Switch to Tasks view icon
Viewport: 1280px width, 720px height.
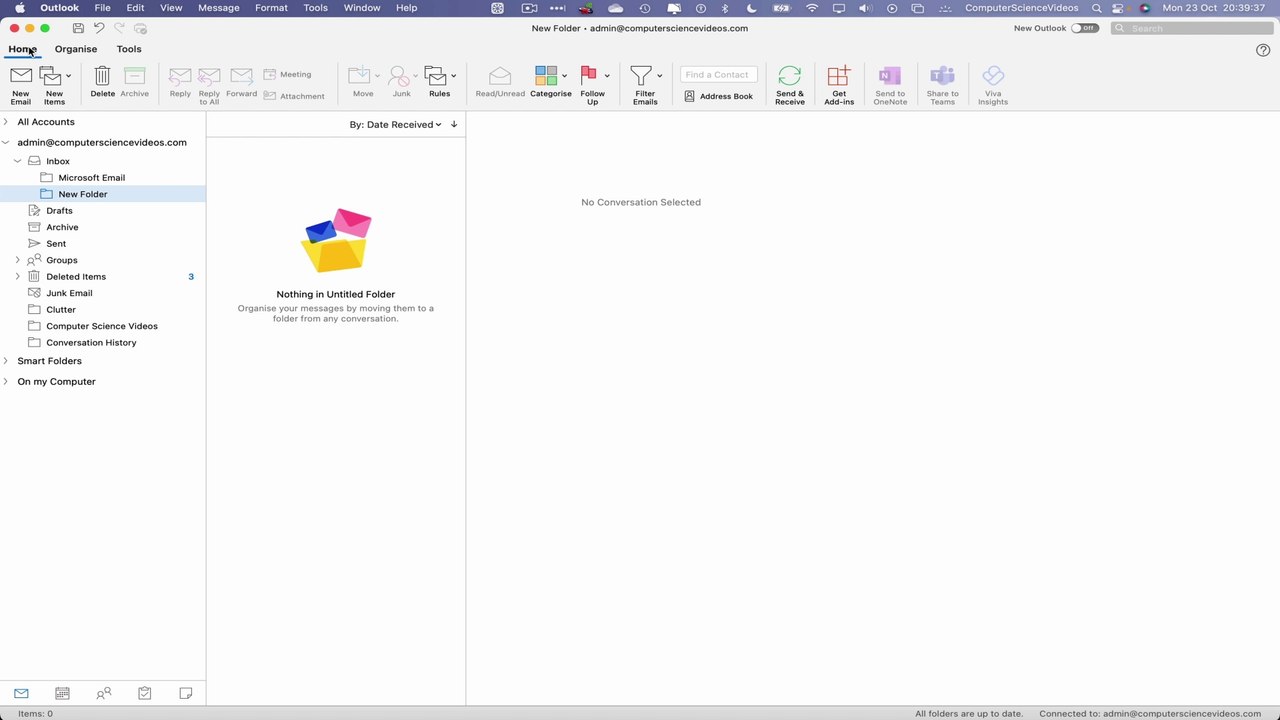tap(144, 693)
